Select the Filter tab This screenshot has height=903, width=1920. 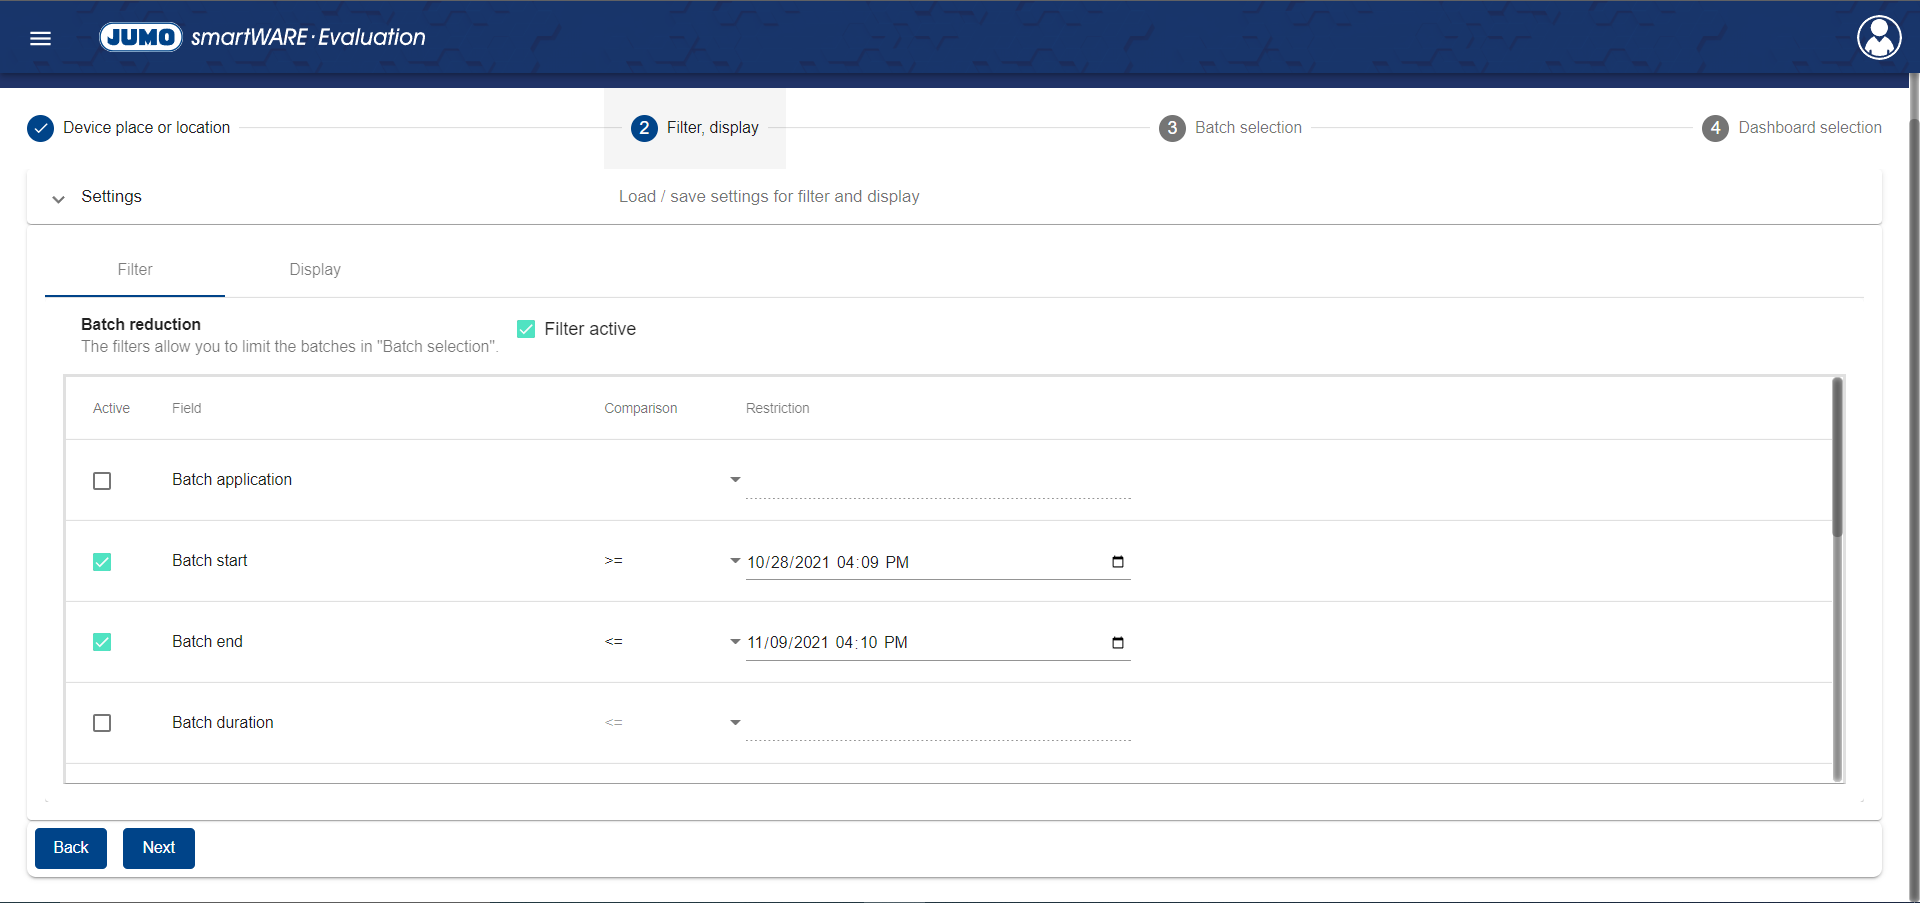135,270
